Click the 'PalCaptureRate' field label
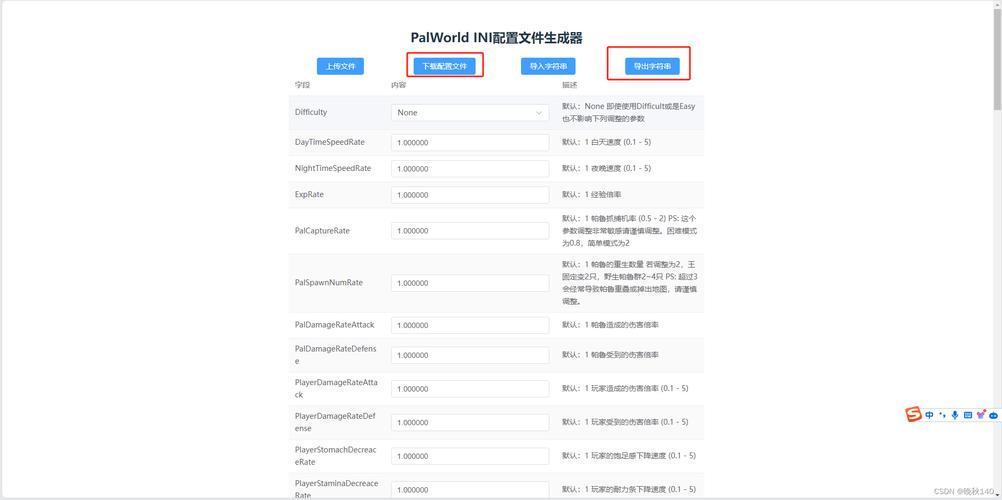 tap(322, 230)
